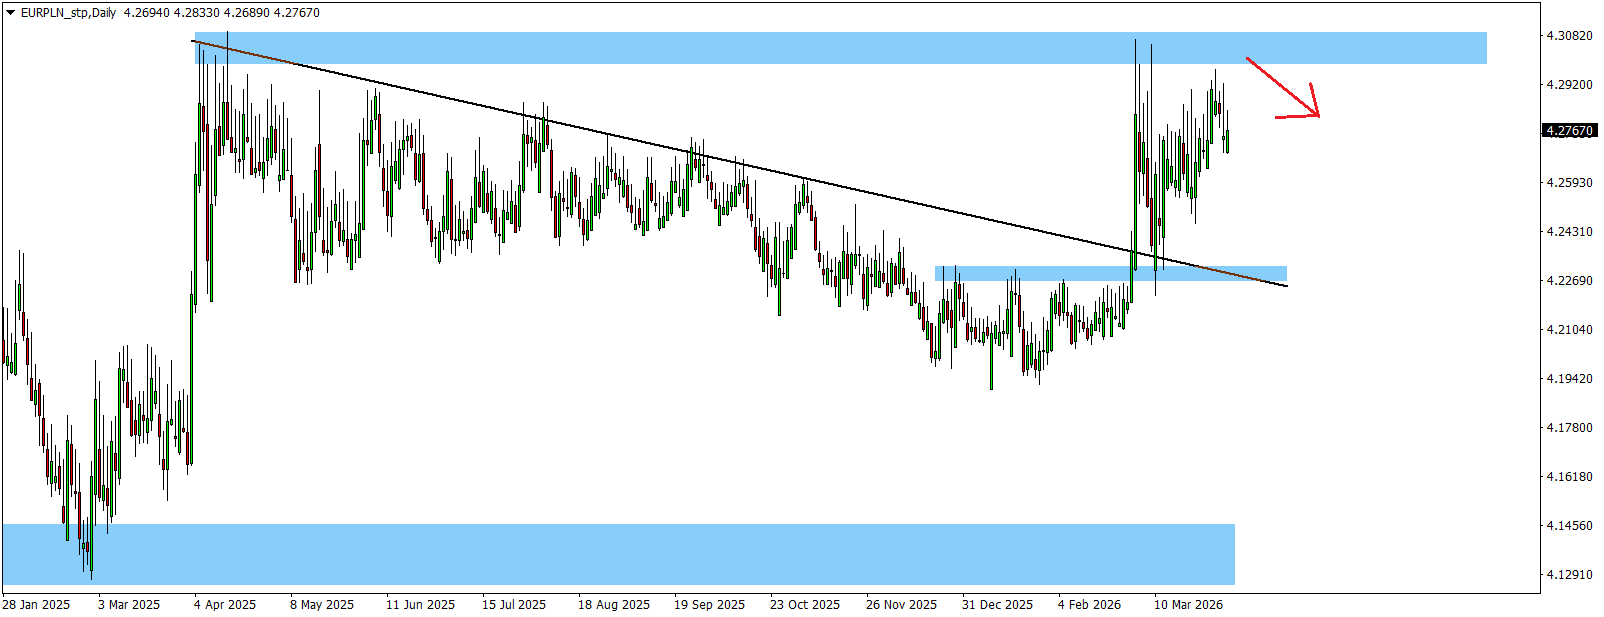This screenshot has height=617, width=1604.
Task: Click the 4 Apr 2025 date label
Action: tap(225, 605)
